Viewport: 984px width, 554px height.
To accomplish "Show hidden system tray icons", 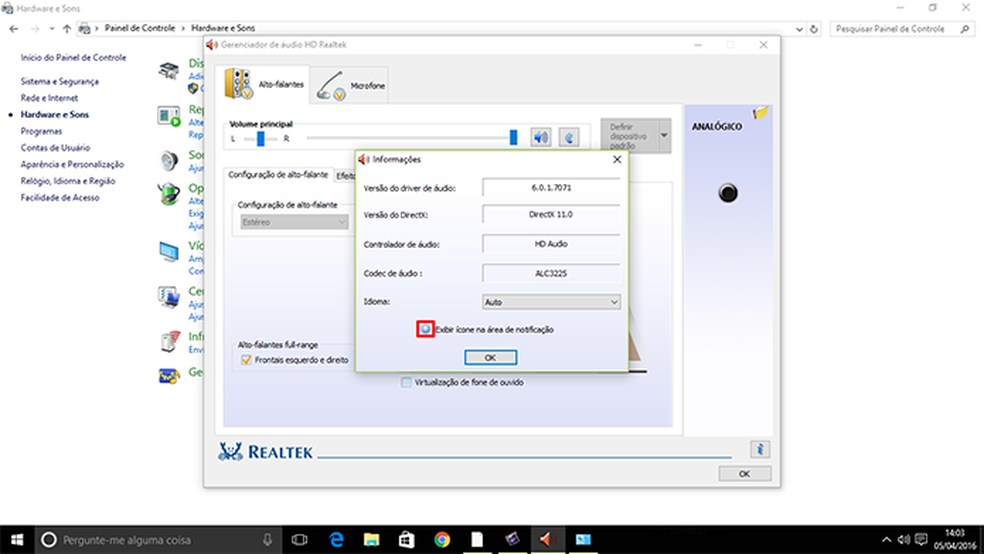I will [886, 540].
